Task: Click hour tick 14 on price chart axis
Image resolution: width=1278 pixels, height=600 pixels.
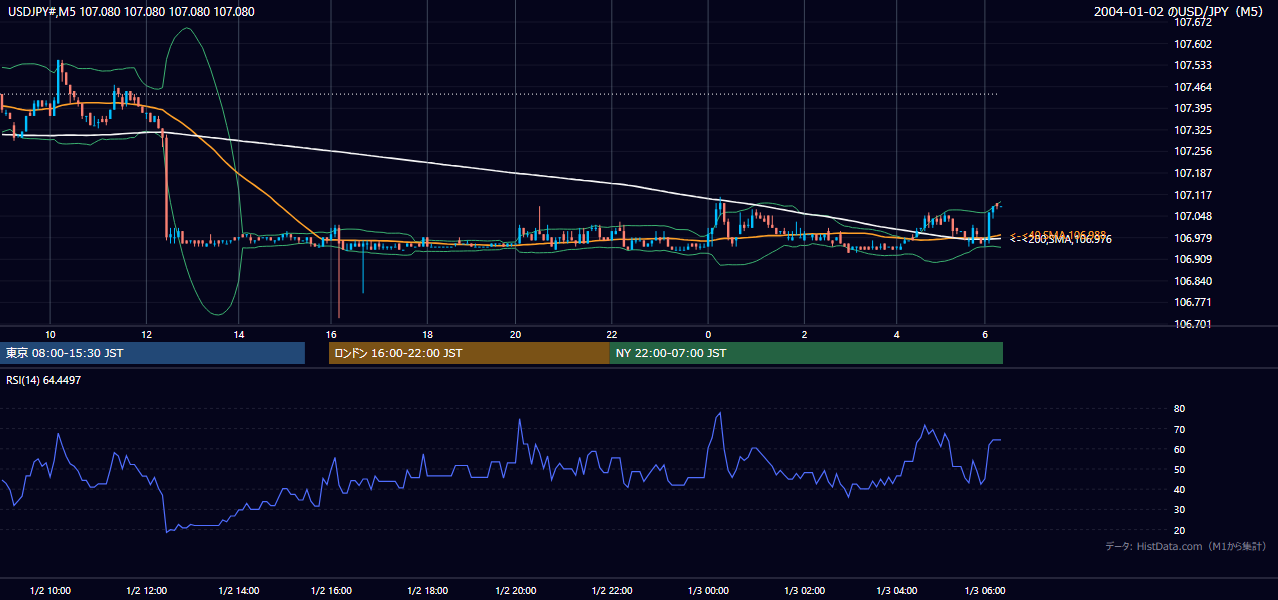Action: (239, 334)
